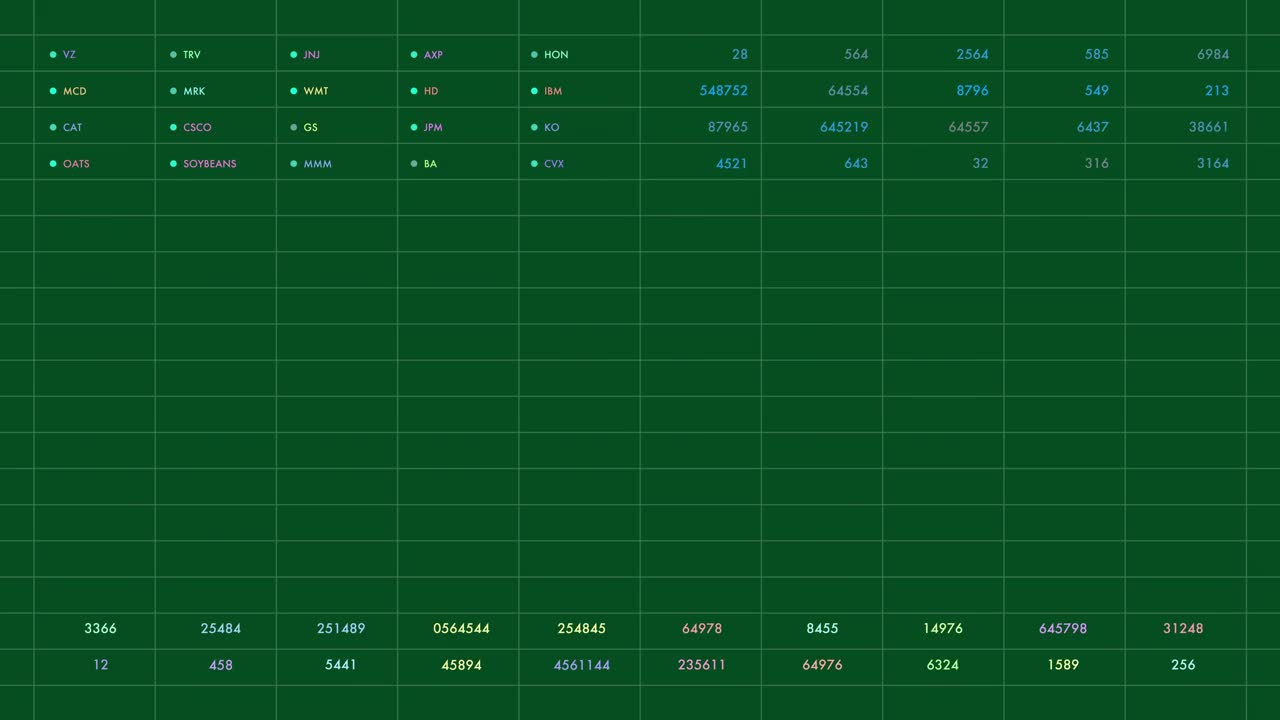Select the bottom cell showing 3366
The width and height of the screenshot is (1280, 720).
94,631
